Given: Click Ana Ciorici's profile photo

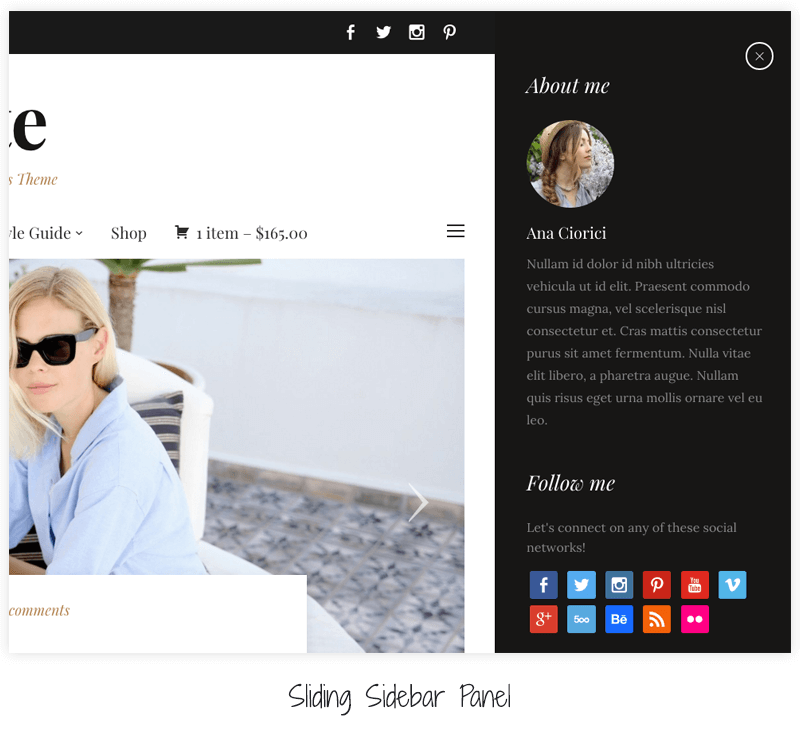Looking at the screenshot, I should [570, 164].
